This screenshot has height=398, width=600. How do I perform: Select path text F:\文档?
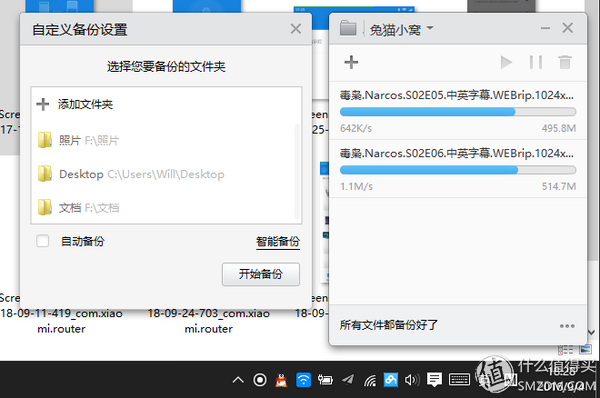tap(101, 208)
